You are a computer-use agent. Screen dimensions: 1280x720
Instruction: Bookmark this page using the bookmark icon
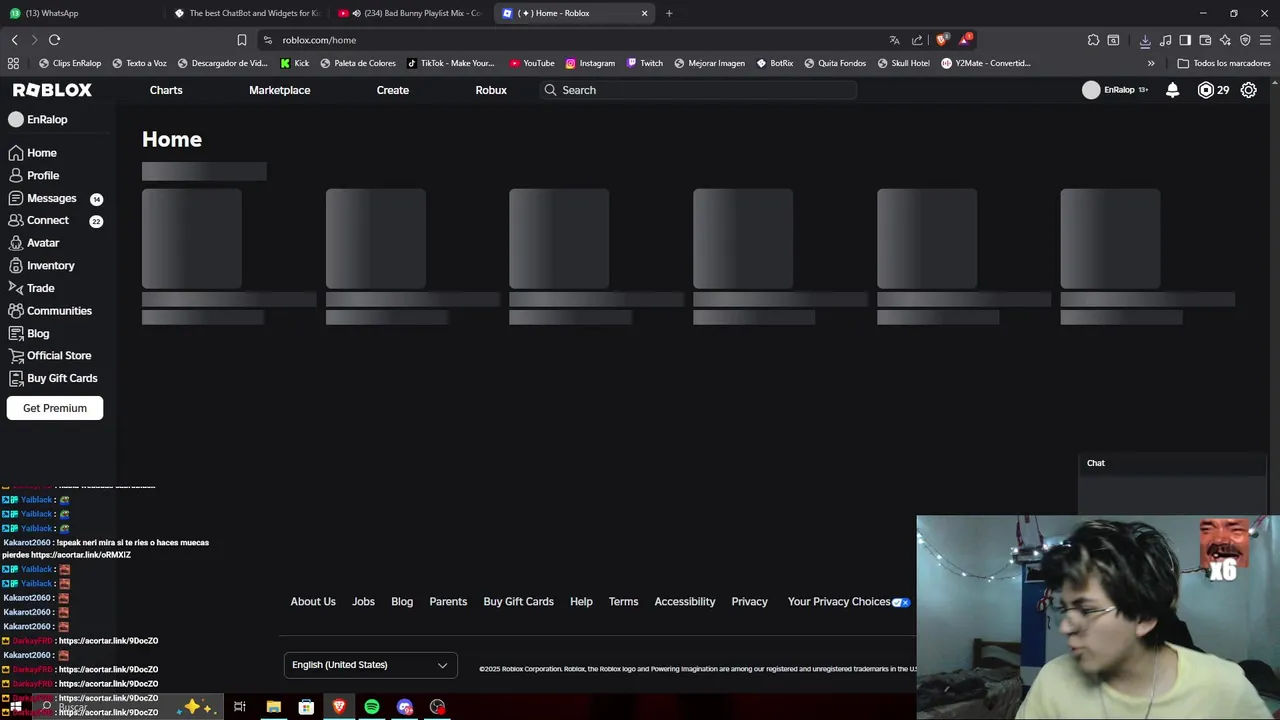pos(242,40)
